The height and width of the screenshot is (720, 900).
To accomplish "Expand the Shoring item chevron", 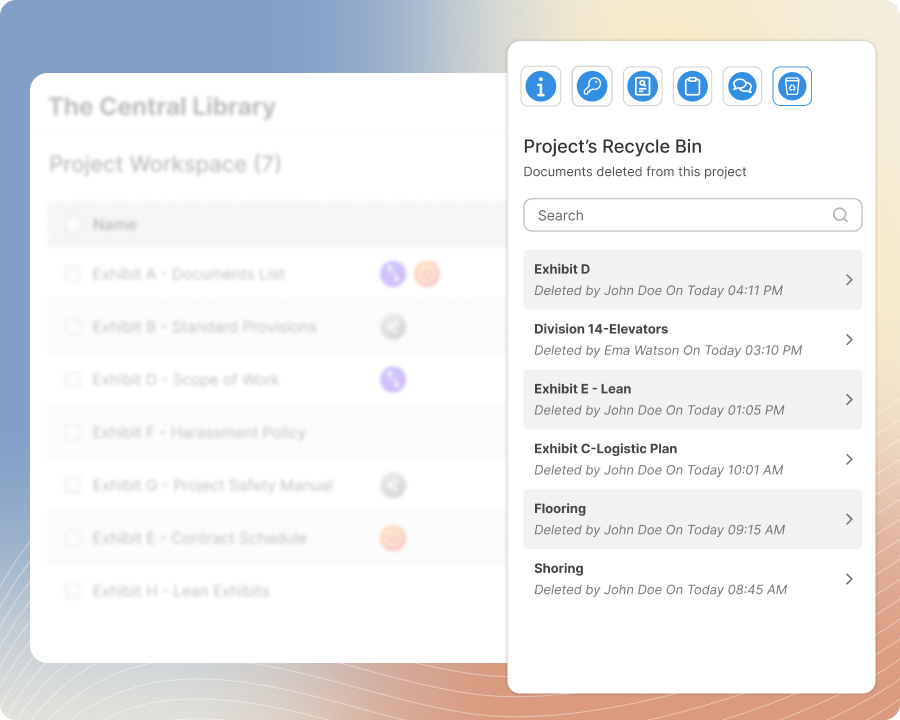I will [849, 579].
